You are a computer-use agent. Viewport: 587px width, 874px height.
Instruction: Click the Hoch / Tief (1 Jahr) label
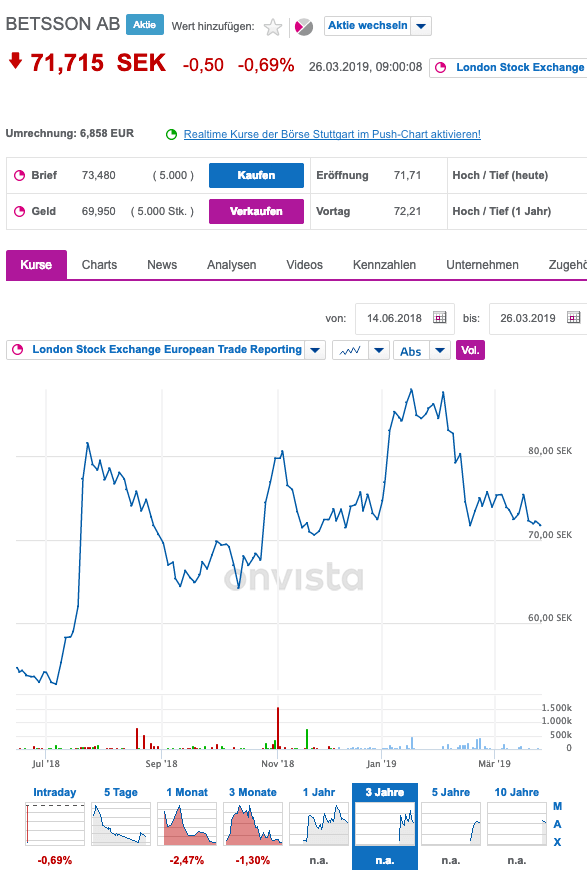click(502, 211)
